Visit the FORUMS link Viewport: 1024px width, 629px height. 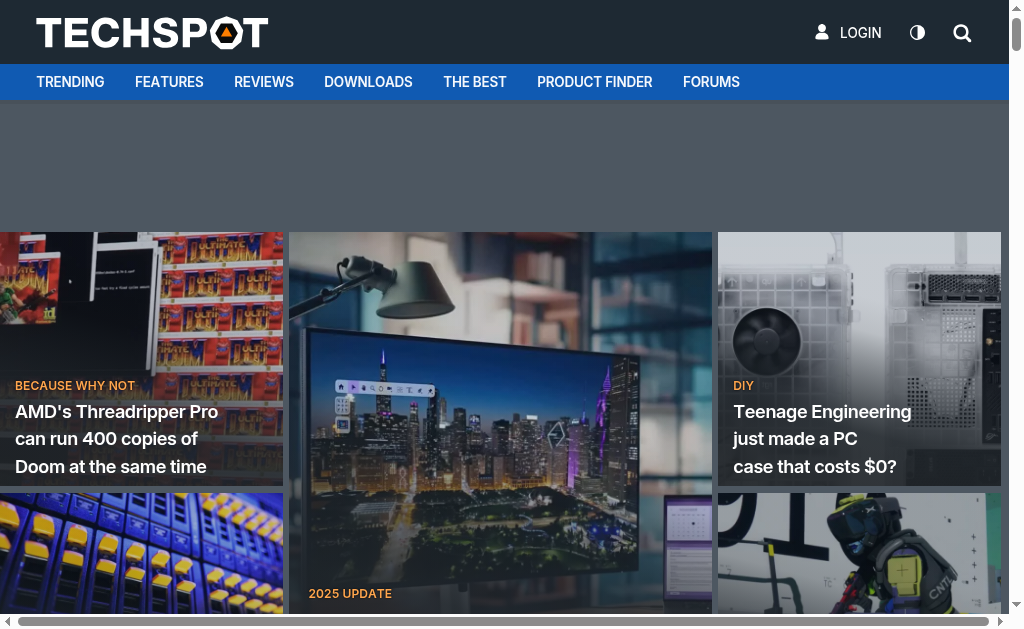(711, 82)
